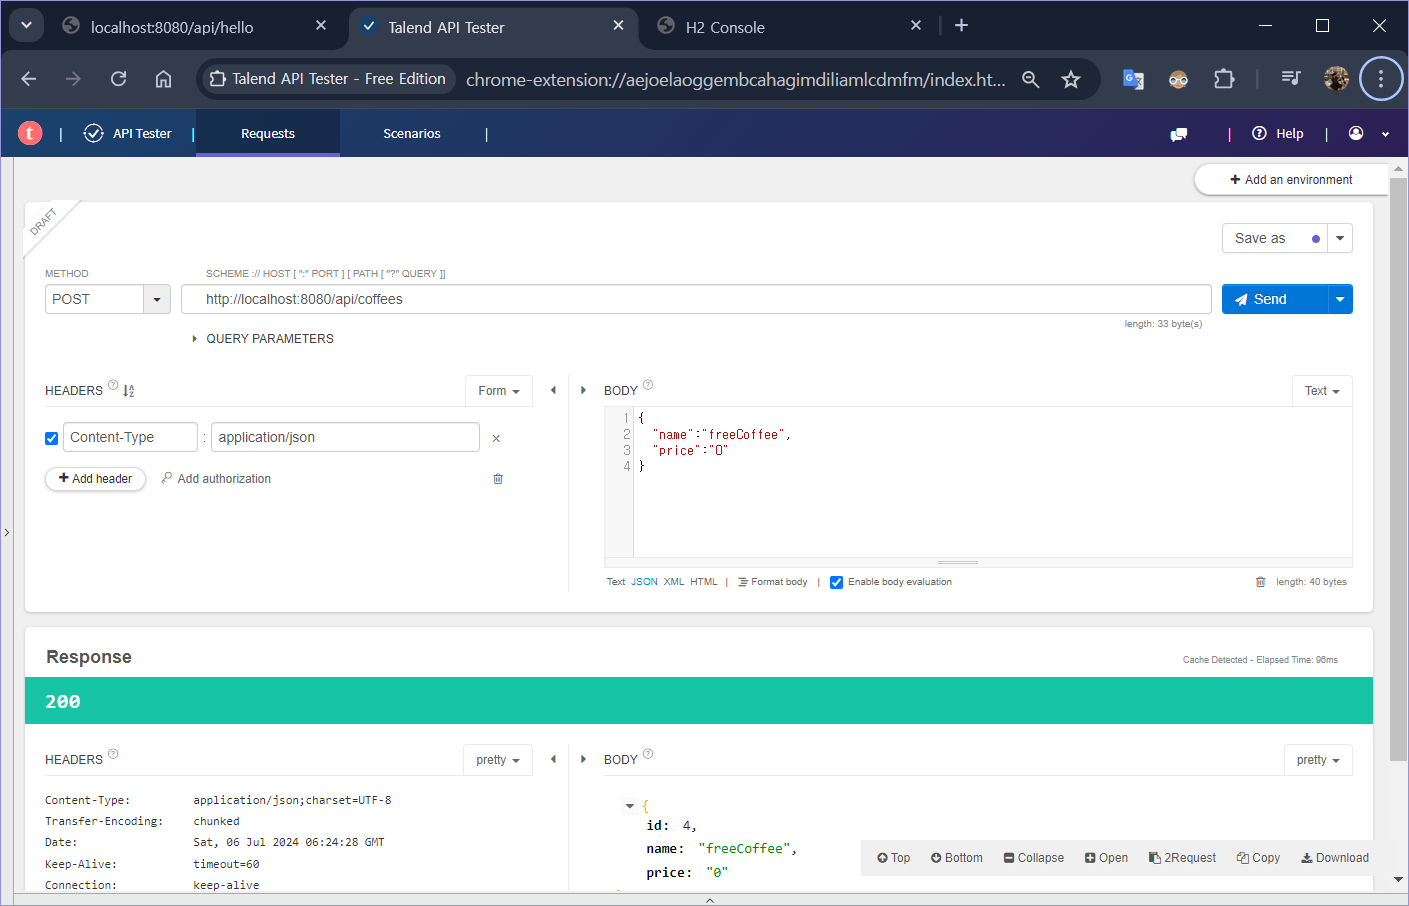1409x906 pixels.
Task: Switch to the Requests tab
Action: point(268,133)
